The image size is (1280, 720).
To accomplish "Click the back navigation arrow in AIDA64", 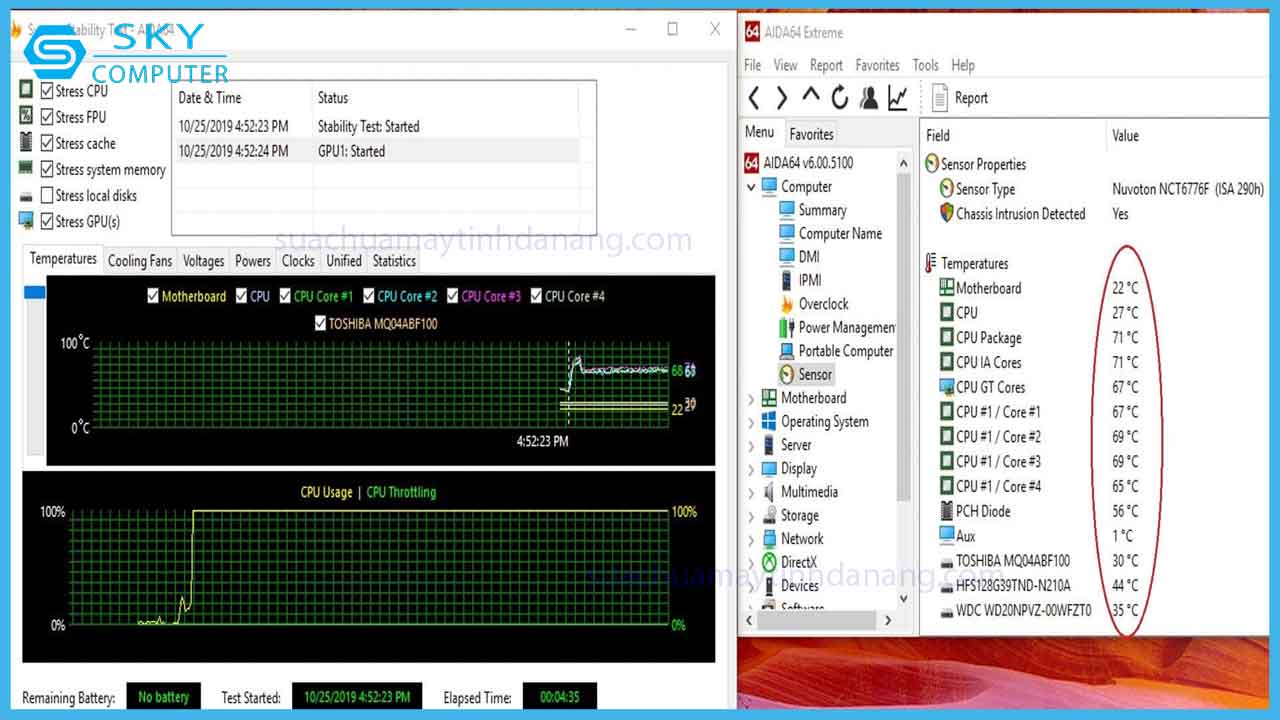I will pos(753,97).
